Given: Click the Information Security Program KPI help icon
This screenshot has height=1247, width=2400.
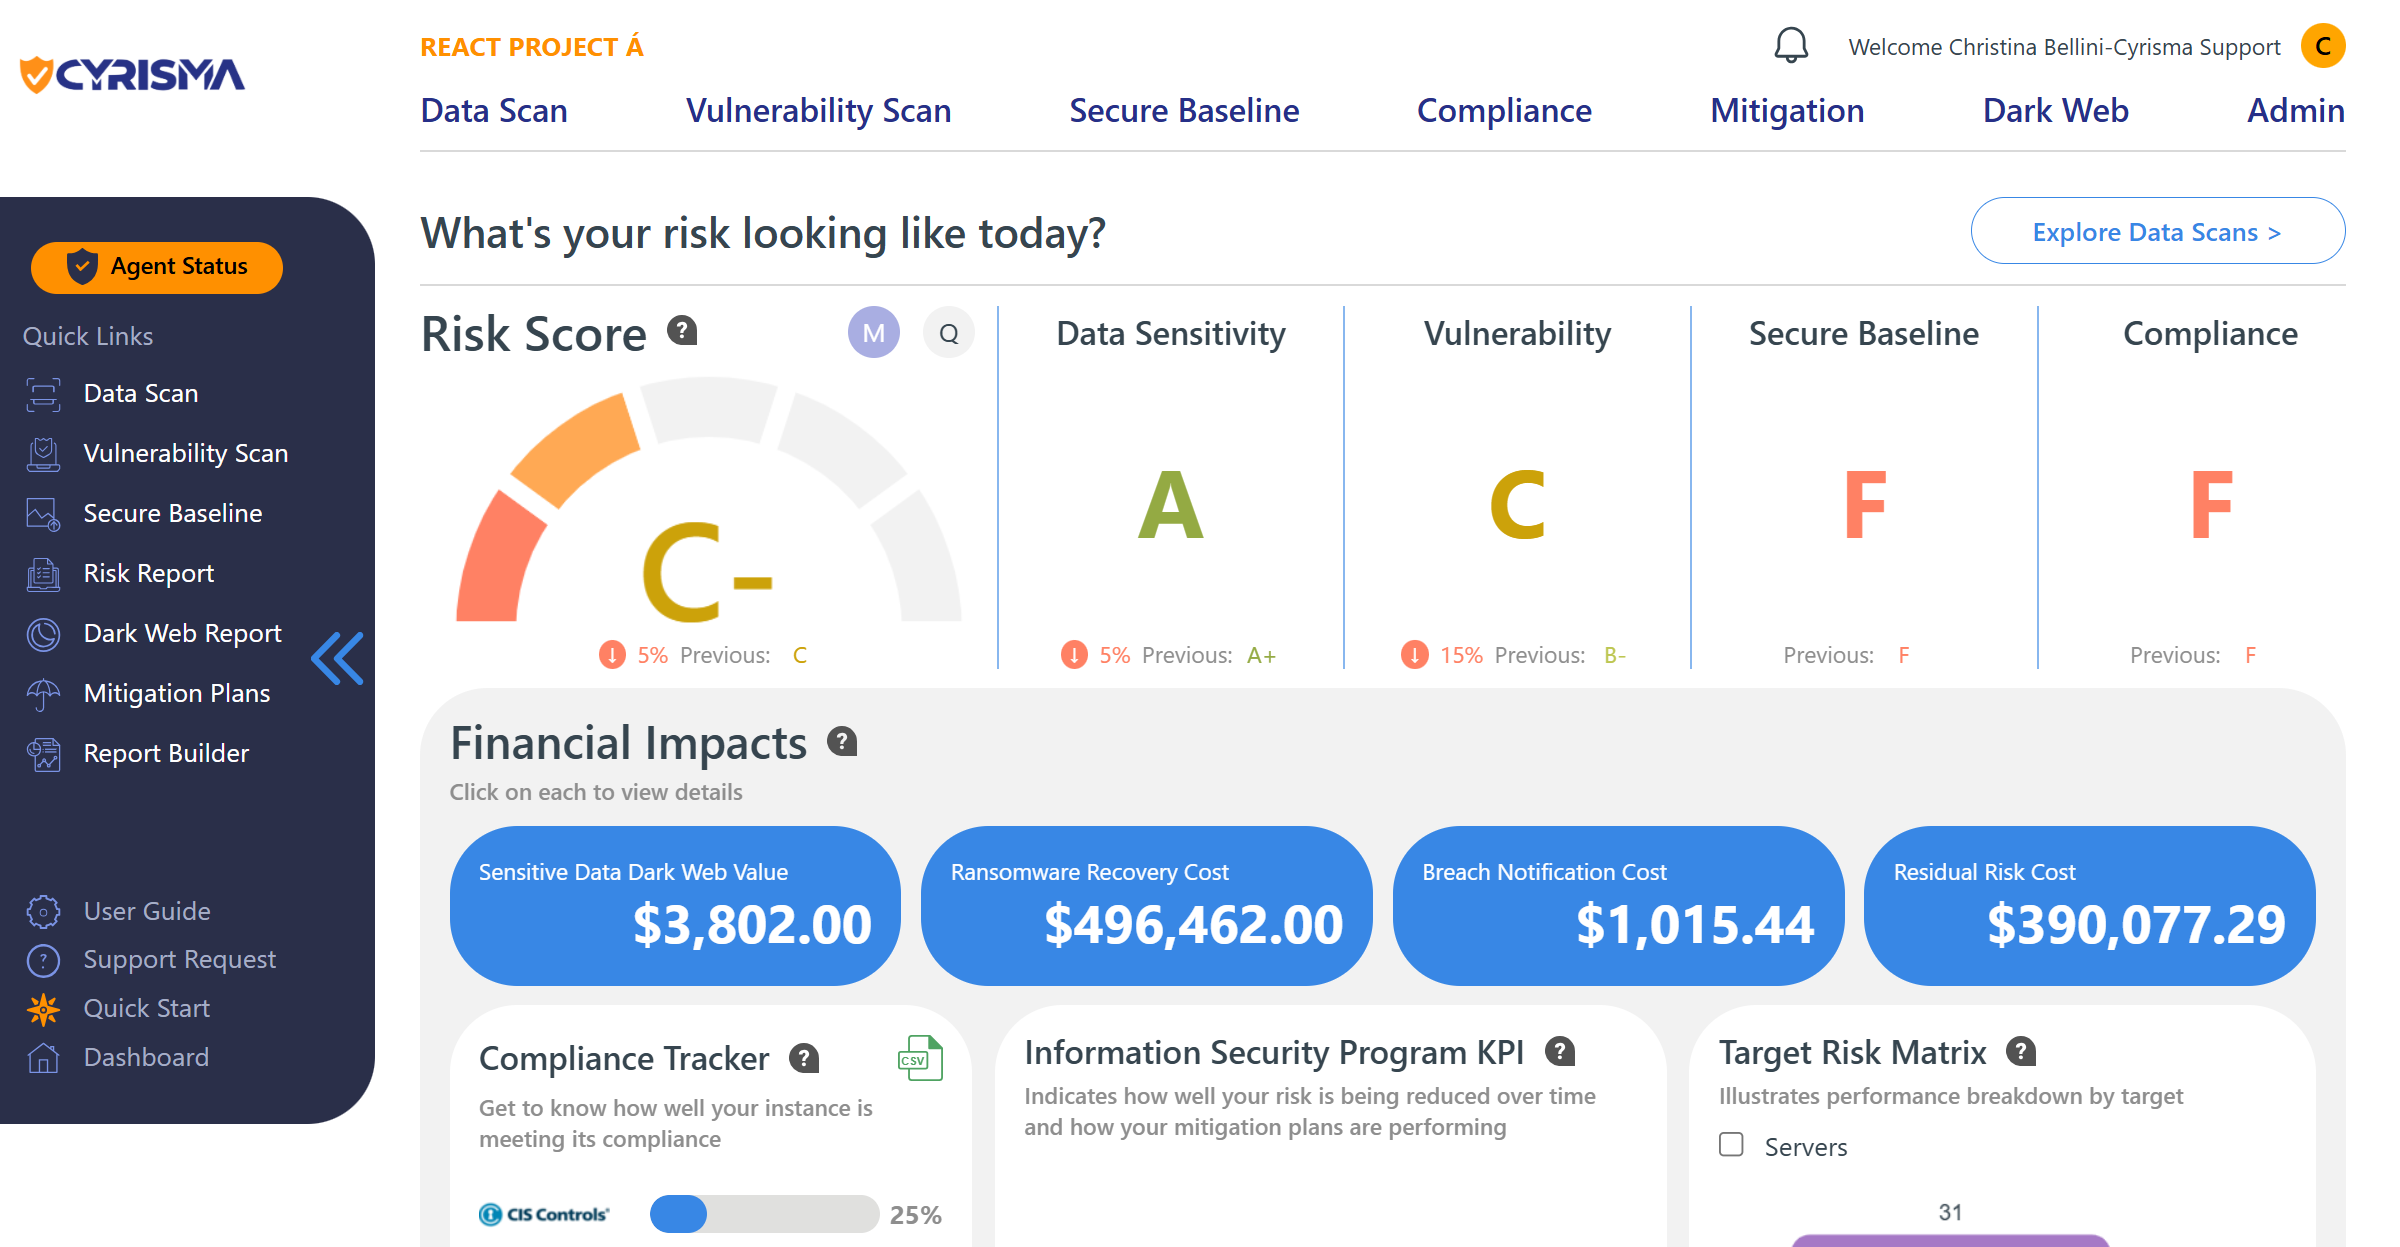Looking at the screenshot, I should click(x=1560, y=1051).
